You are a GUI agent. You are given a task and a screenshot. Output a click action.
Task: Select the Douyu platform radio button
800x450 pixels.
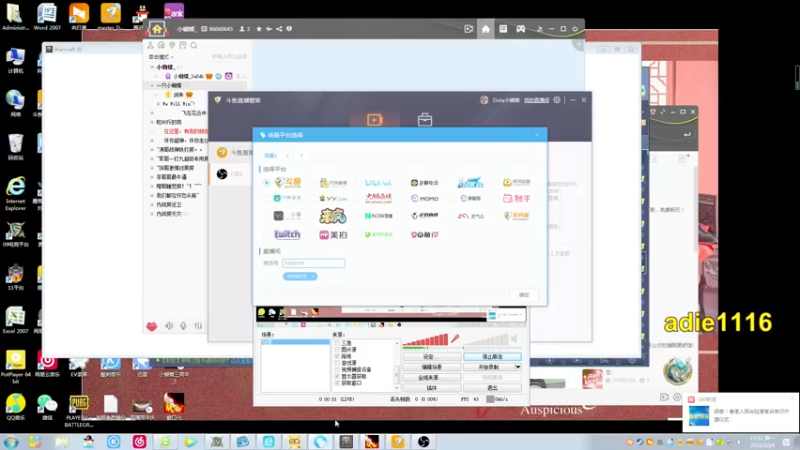pos(267,183)
